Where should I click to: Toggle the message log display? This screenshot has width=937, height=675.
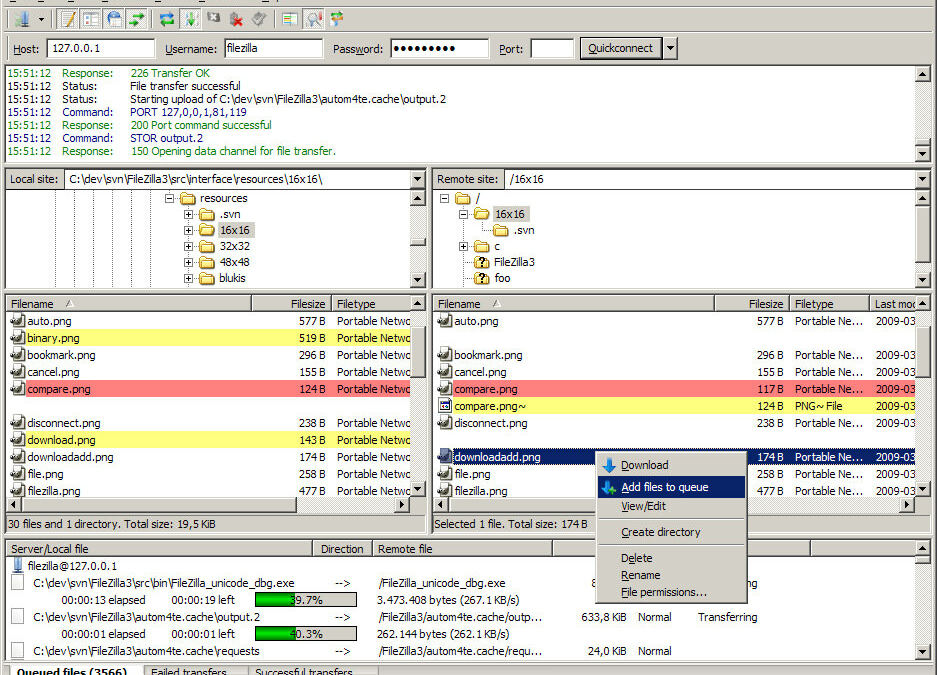(x=68, y=18)
